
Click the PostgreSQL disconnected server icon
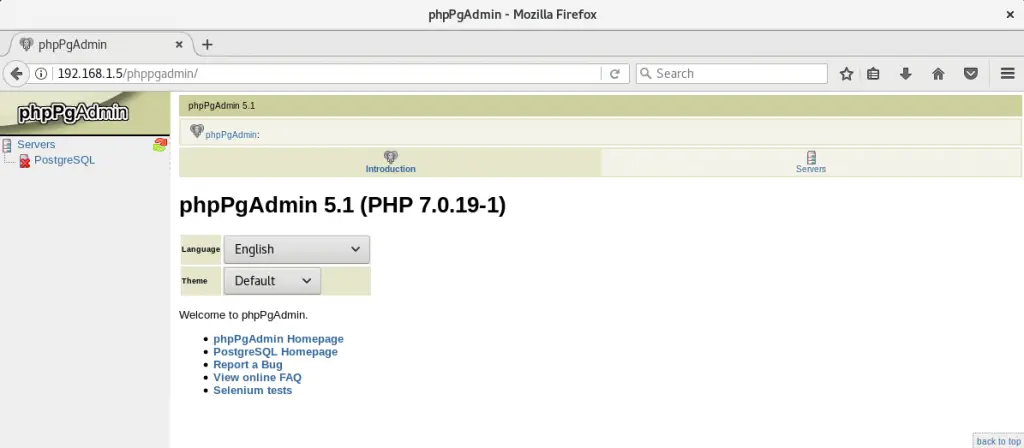click(25, 161)
